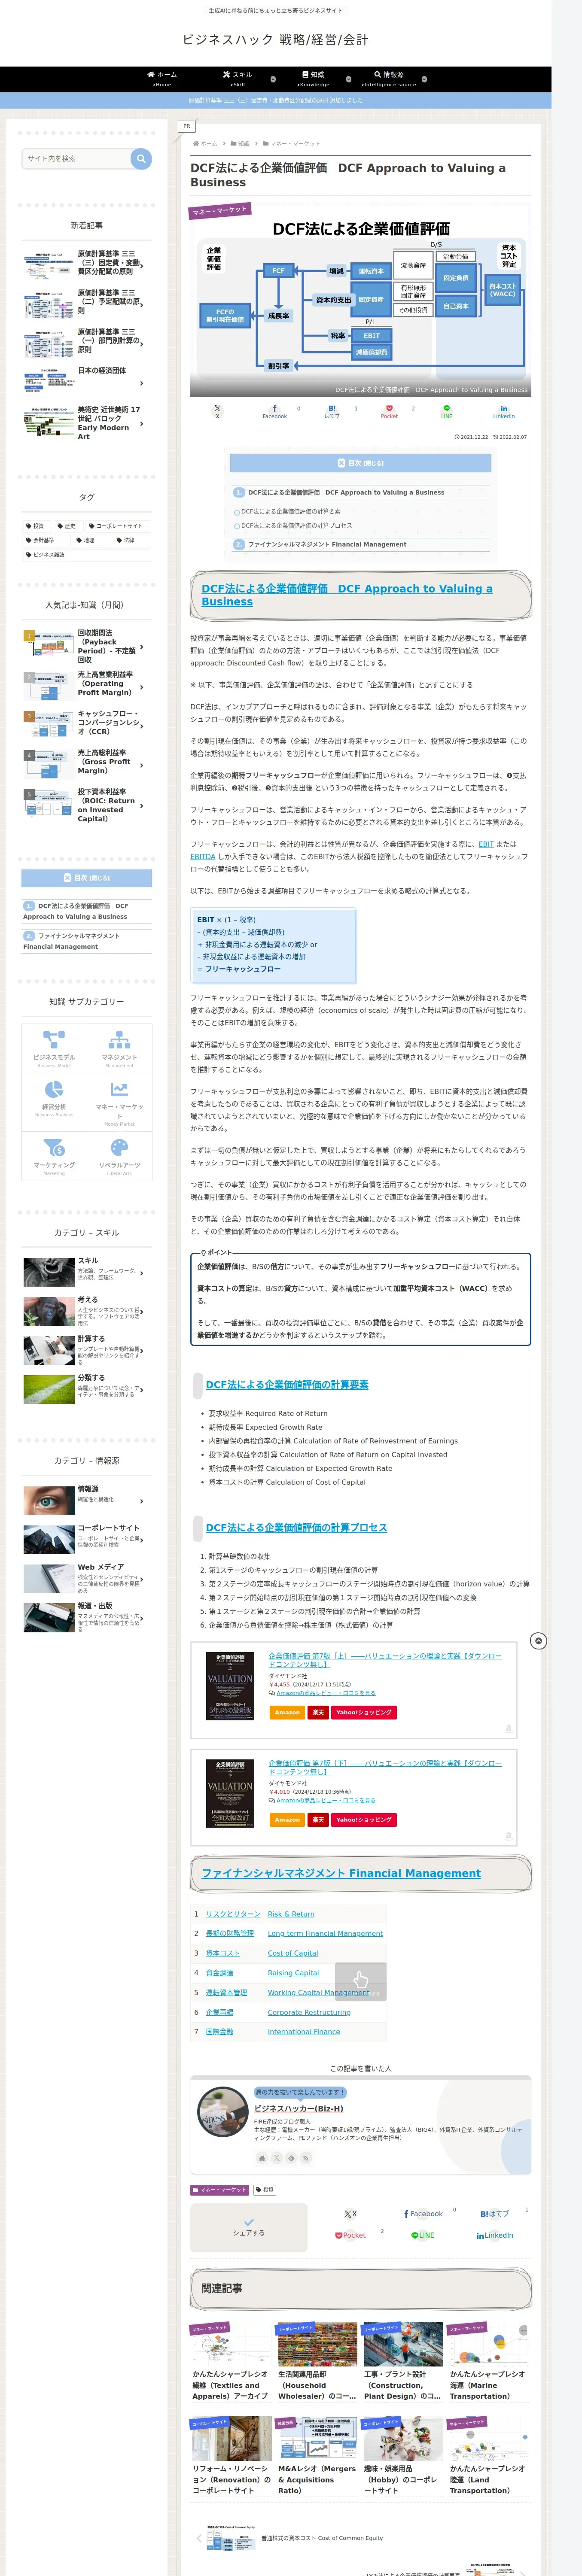Click bottom share bar Pocket button
The image size is (582, 2576).
click(351, 2235)
